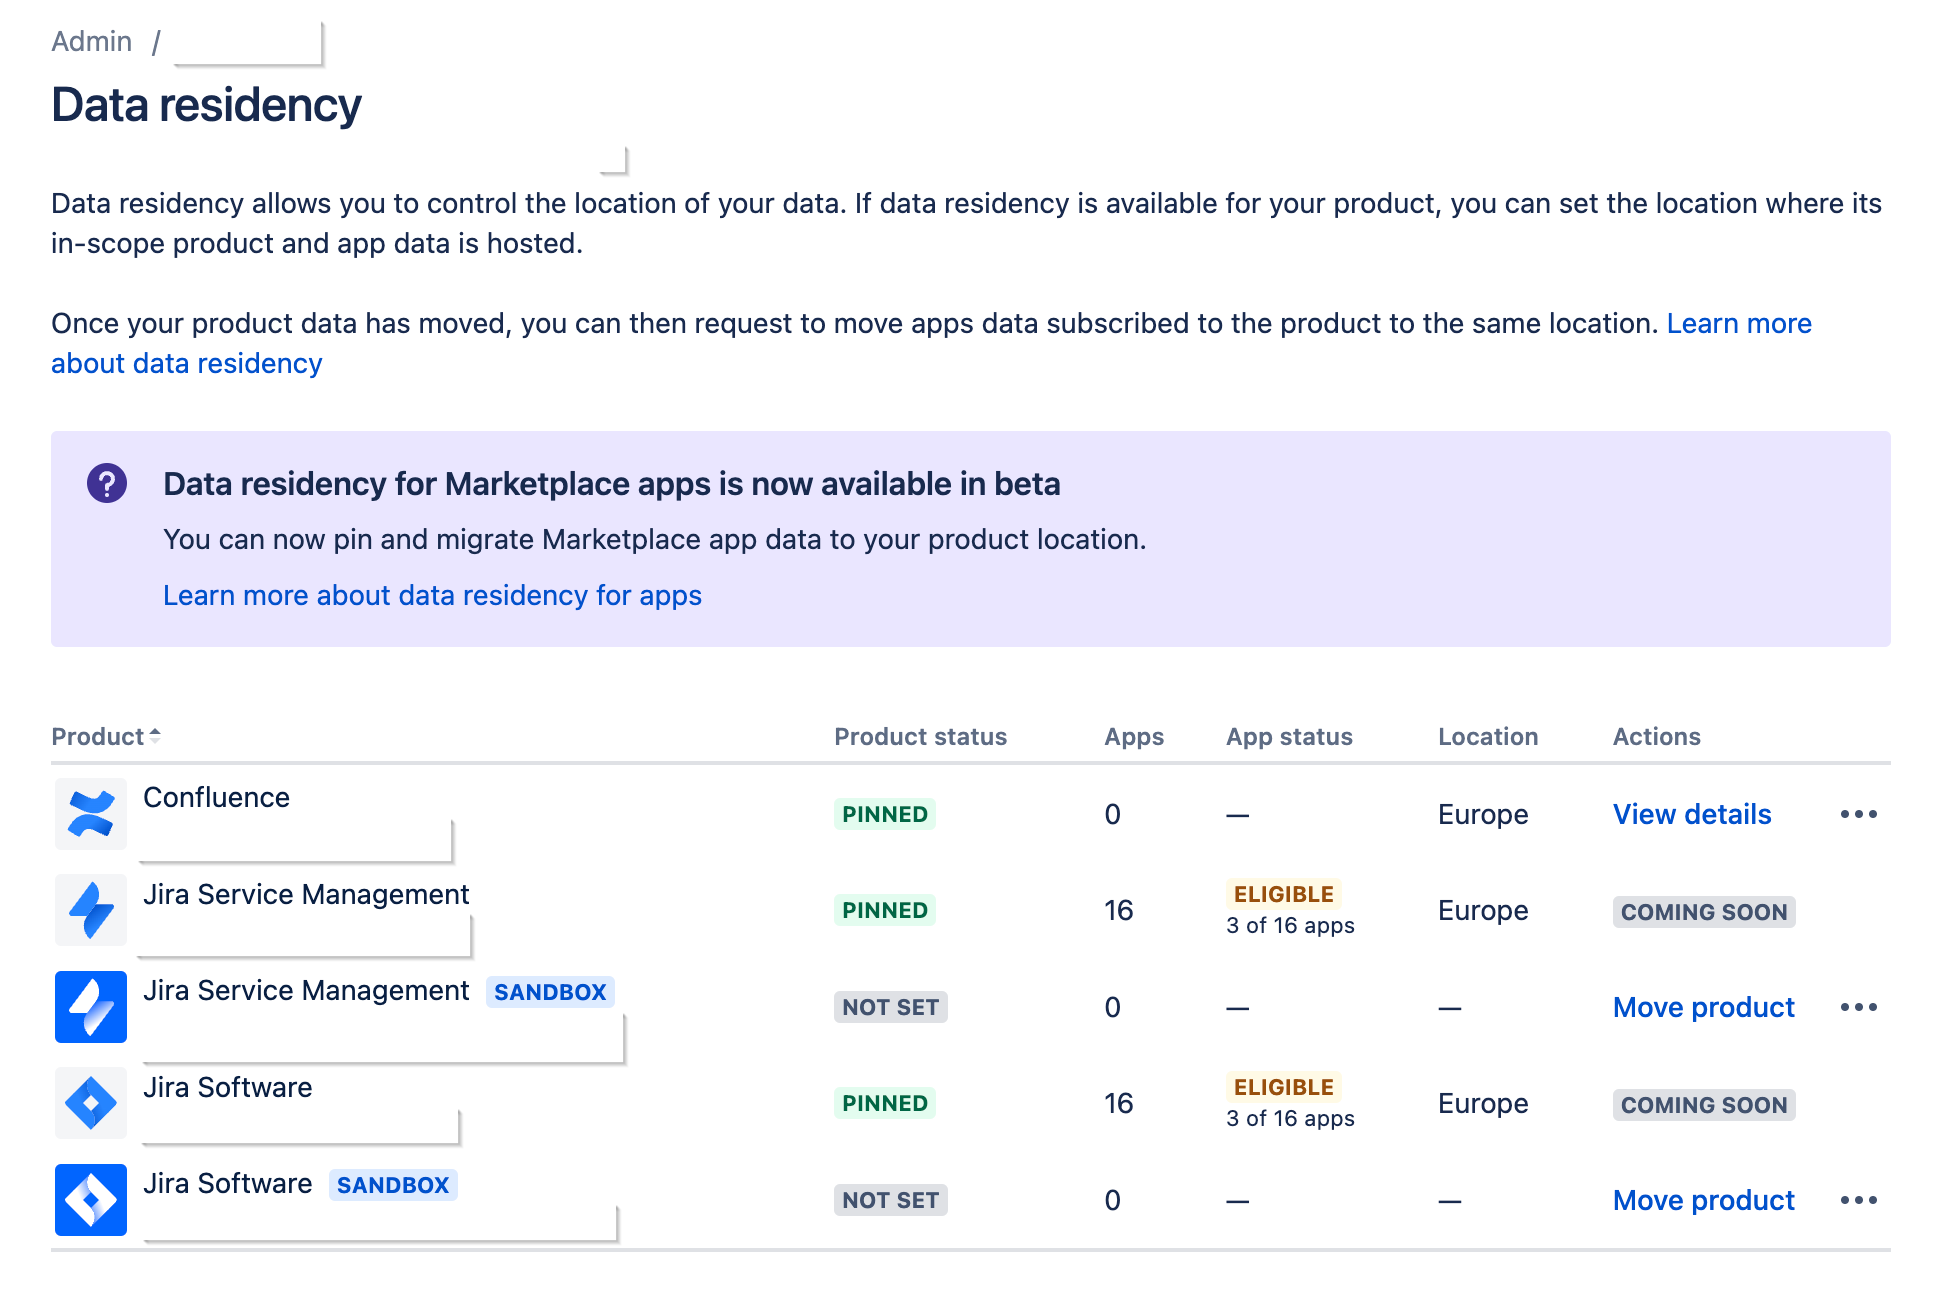Click the Jira Software product icon
Screen dimensions: 1947x1296
(90, 1103)
